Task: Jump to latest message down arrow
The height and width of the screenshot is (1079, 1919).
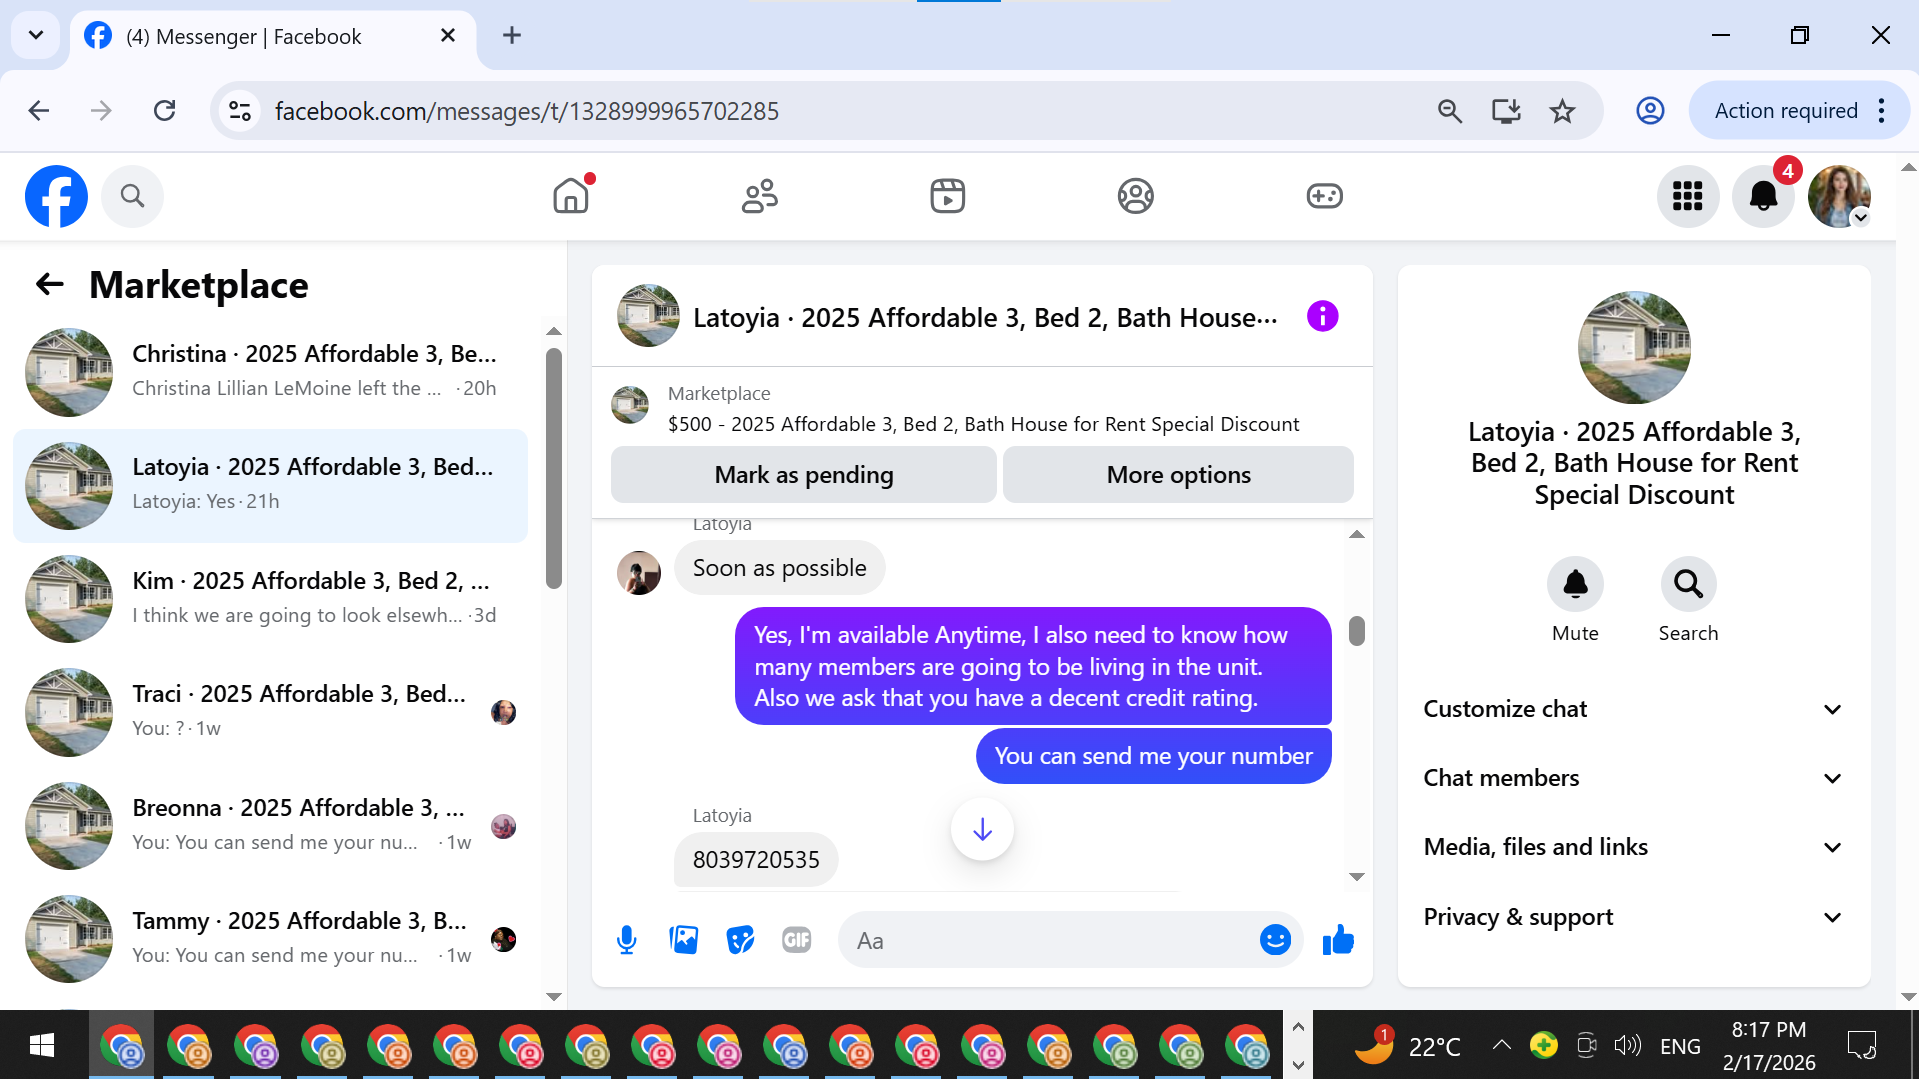Action: pyautogui.click(x=982, y=829)
